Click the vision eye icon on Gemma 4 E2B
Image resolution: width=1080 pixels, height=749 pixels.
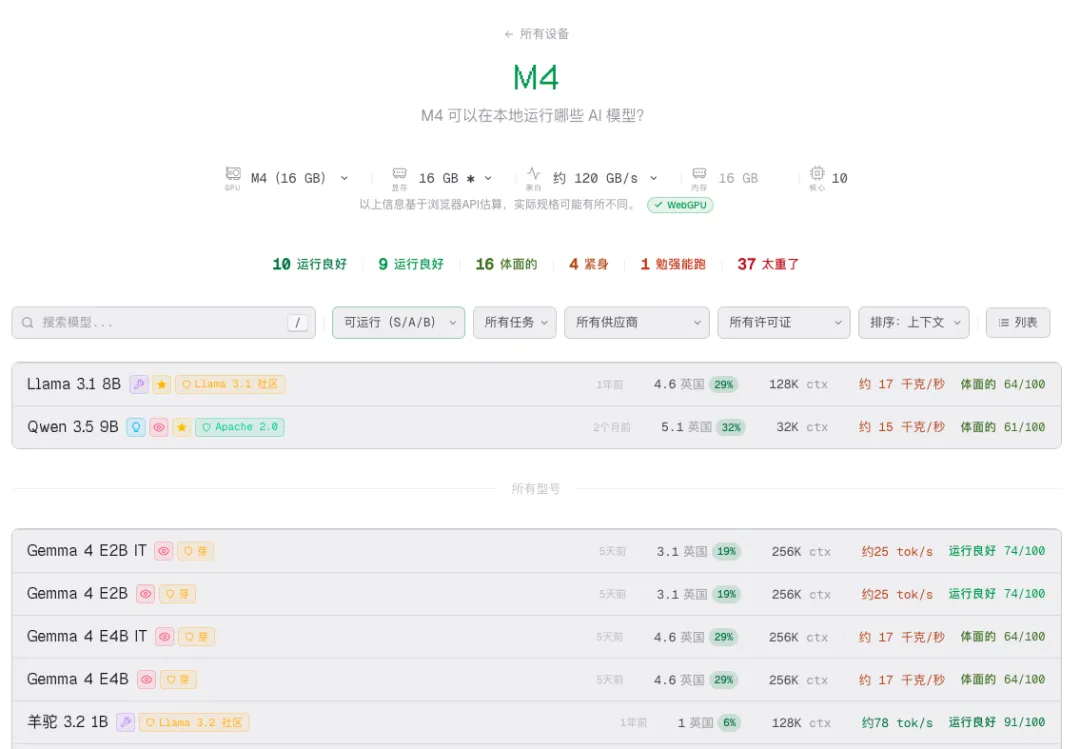pyautogui.click(x=145, y=594)
